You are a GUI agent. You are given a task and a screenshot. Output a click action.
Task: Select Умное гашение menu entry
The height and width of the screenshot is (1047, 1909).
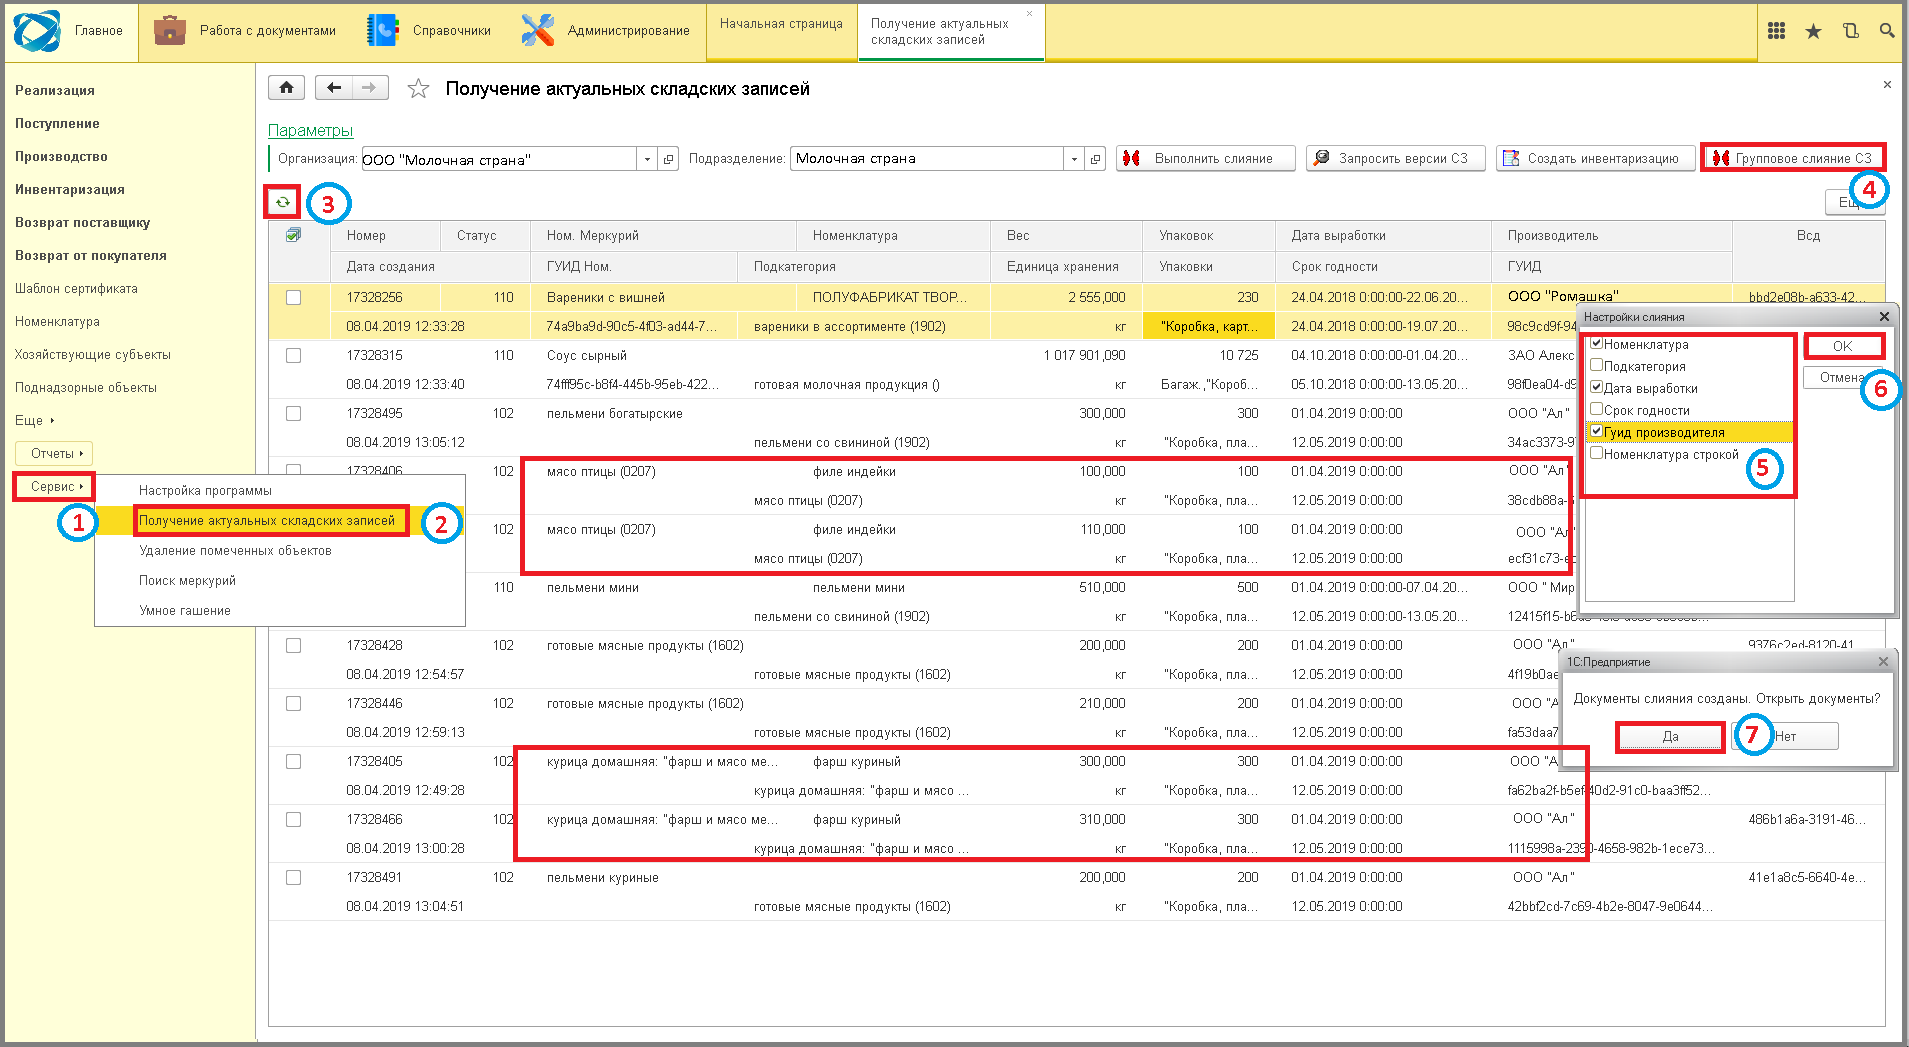[x=184, y=611]
